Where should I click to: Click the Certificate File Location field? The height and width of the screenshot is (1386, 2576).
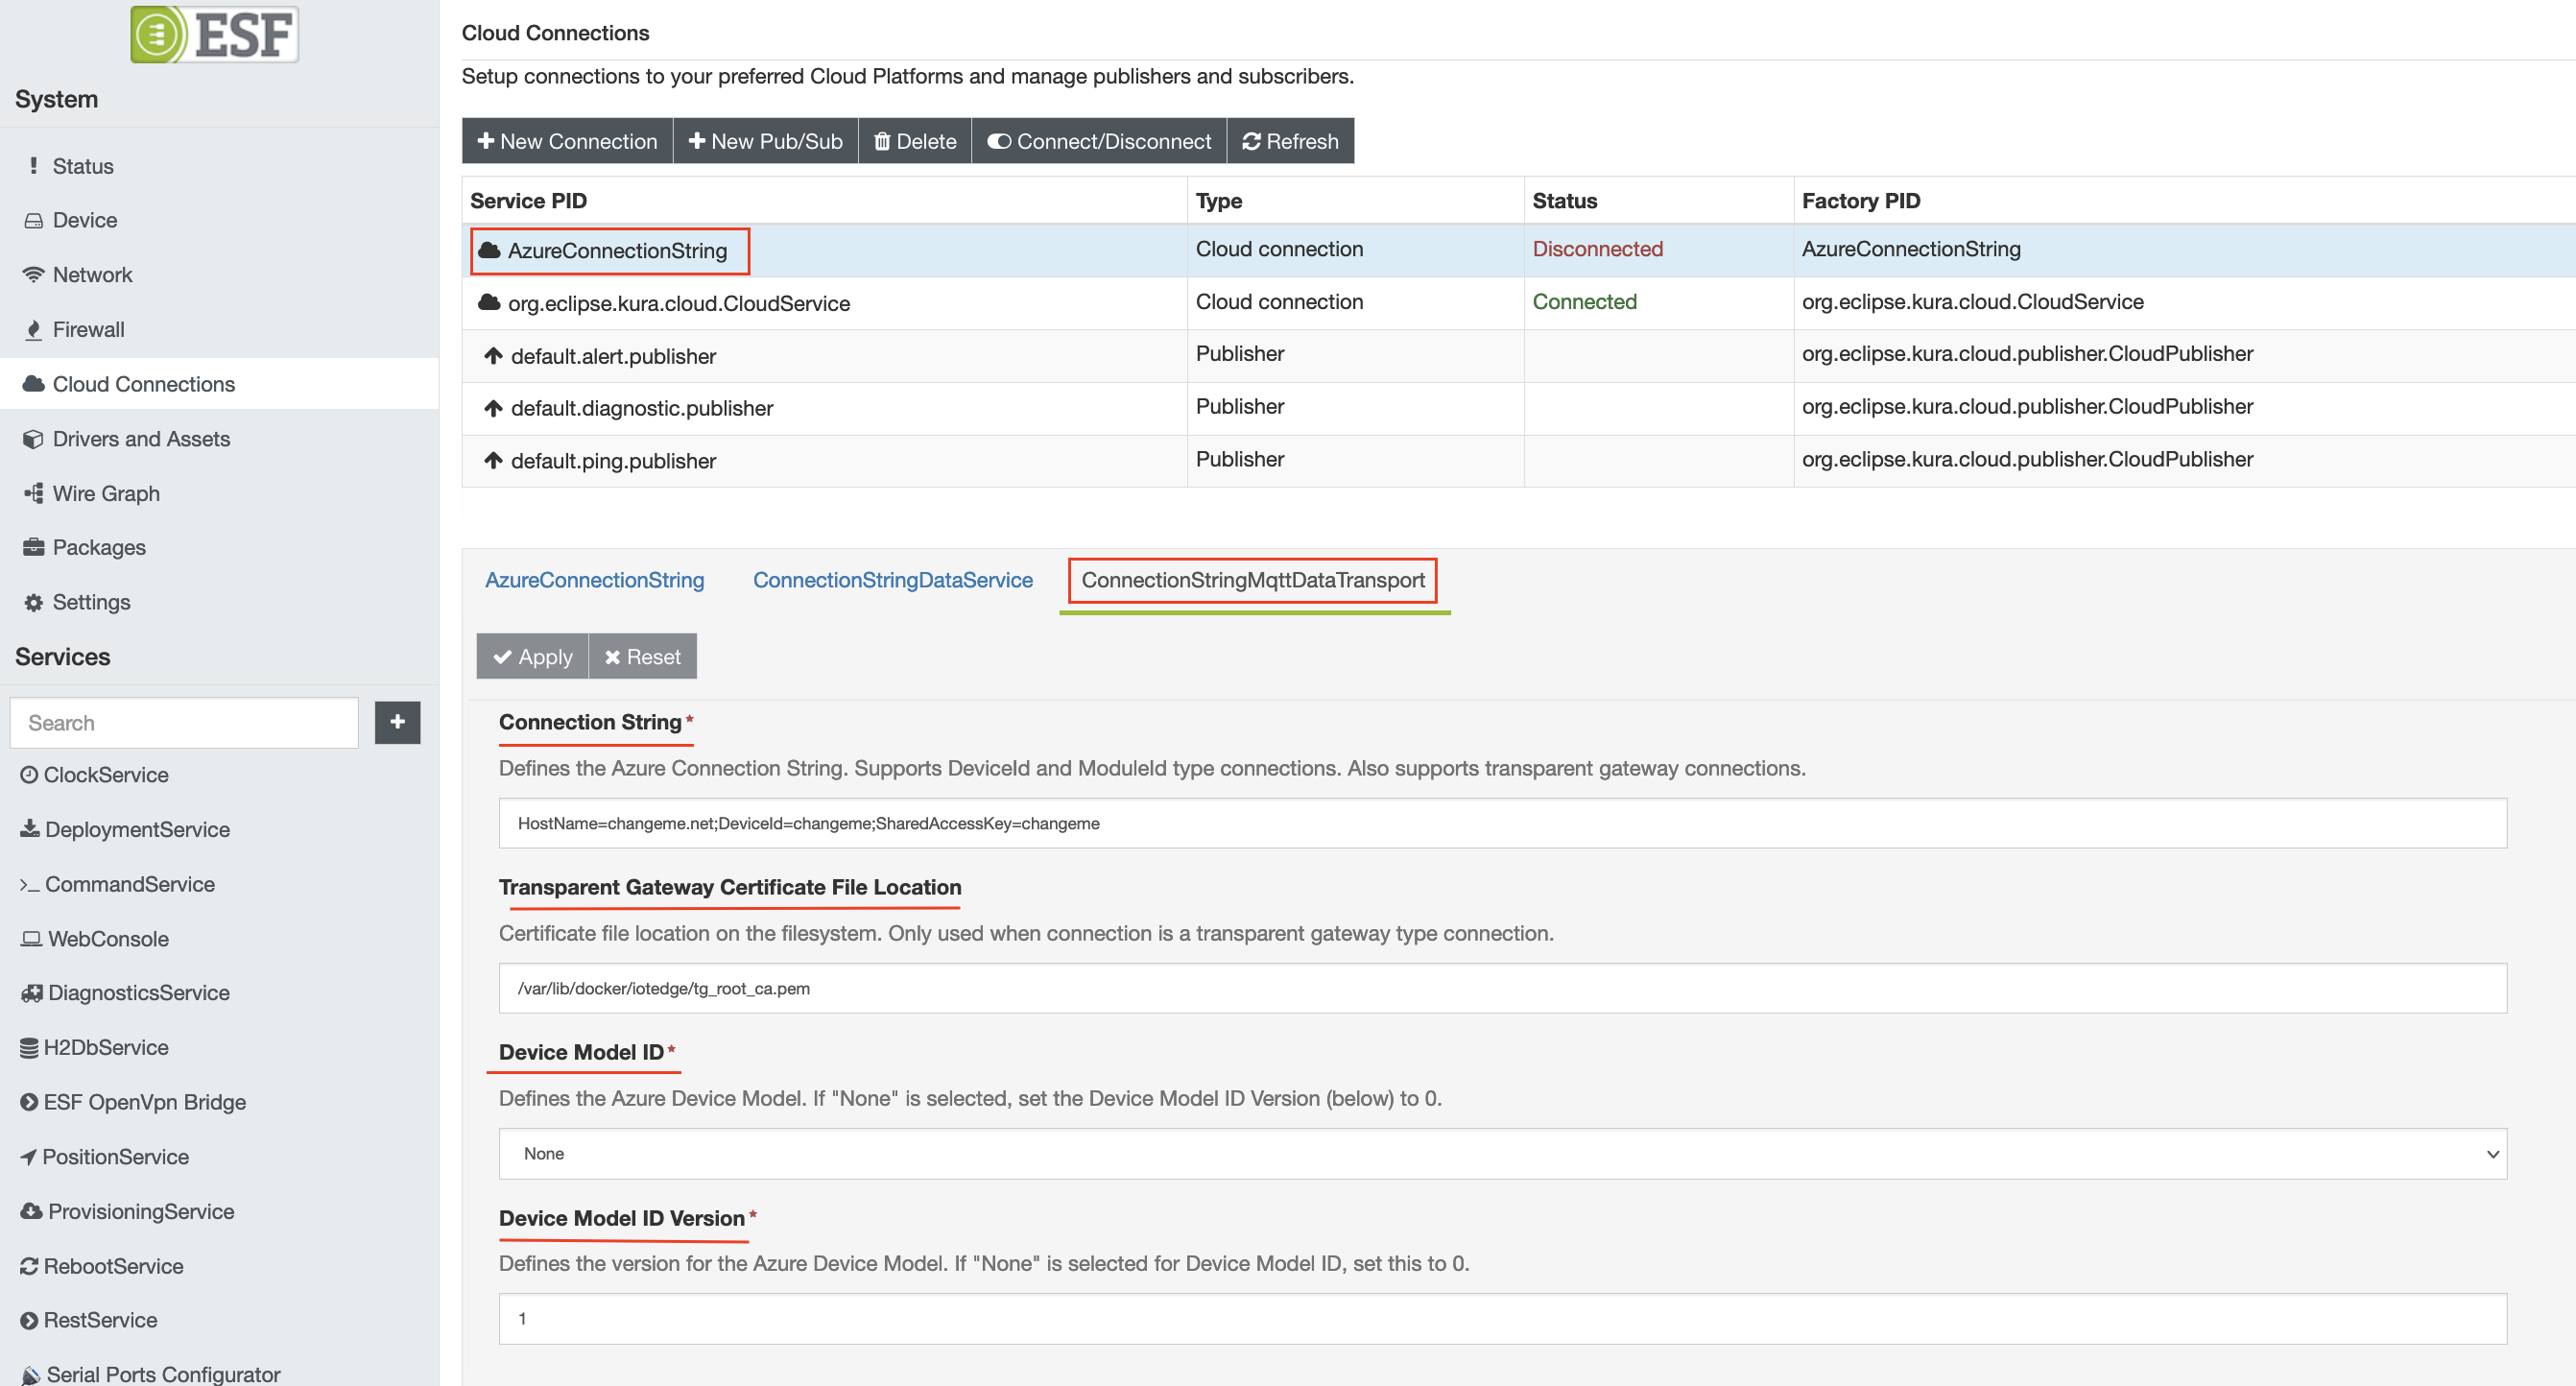(x=1502, y=989)
